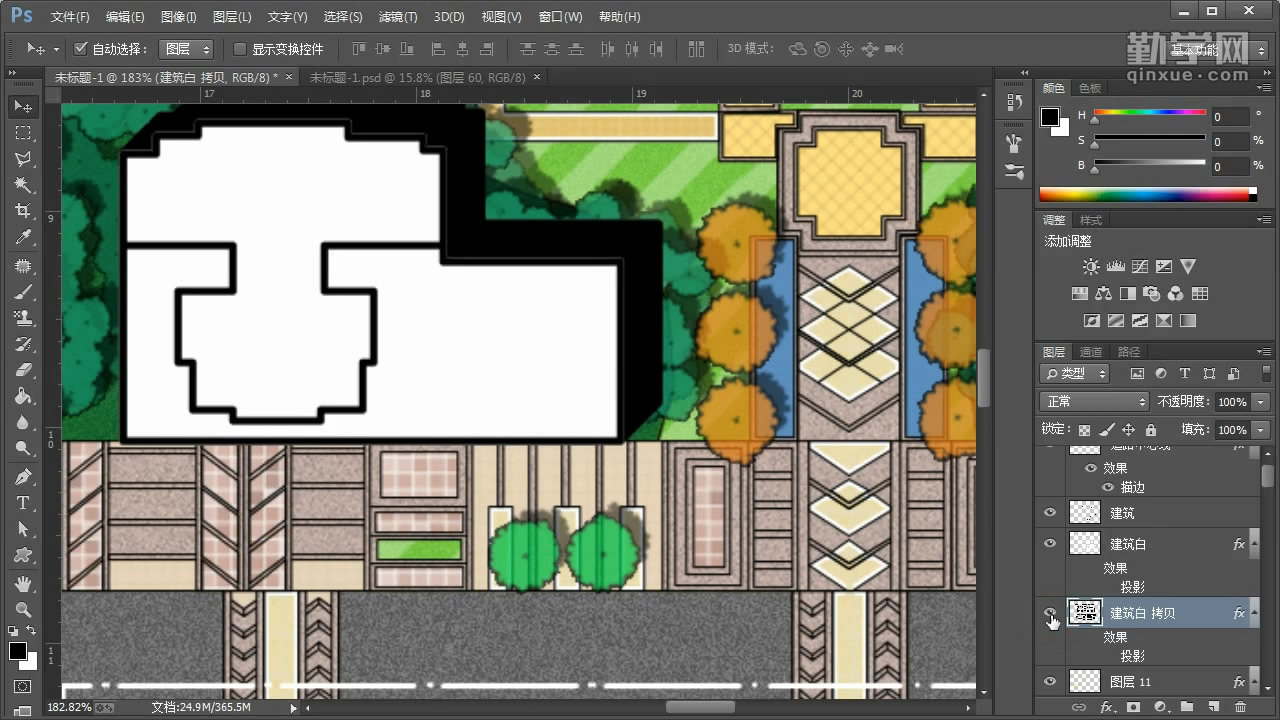Open the 窗口(W) menu
This screenshot has width=1280, height=720.
tap(560, 17)
